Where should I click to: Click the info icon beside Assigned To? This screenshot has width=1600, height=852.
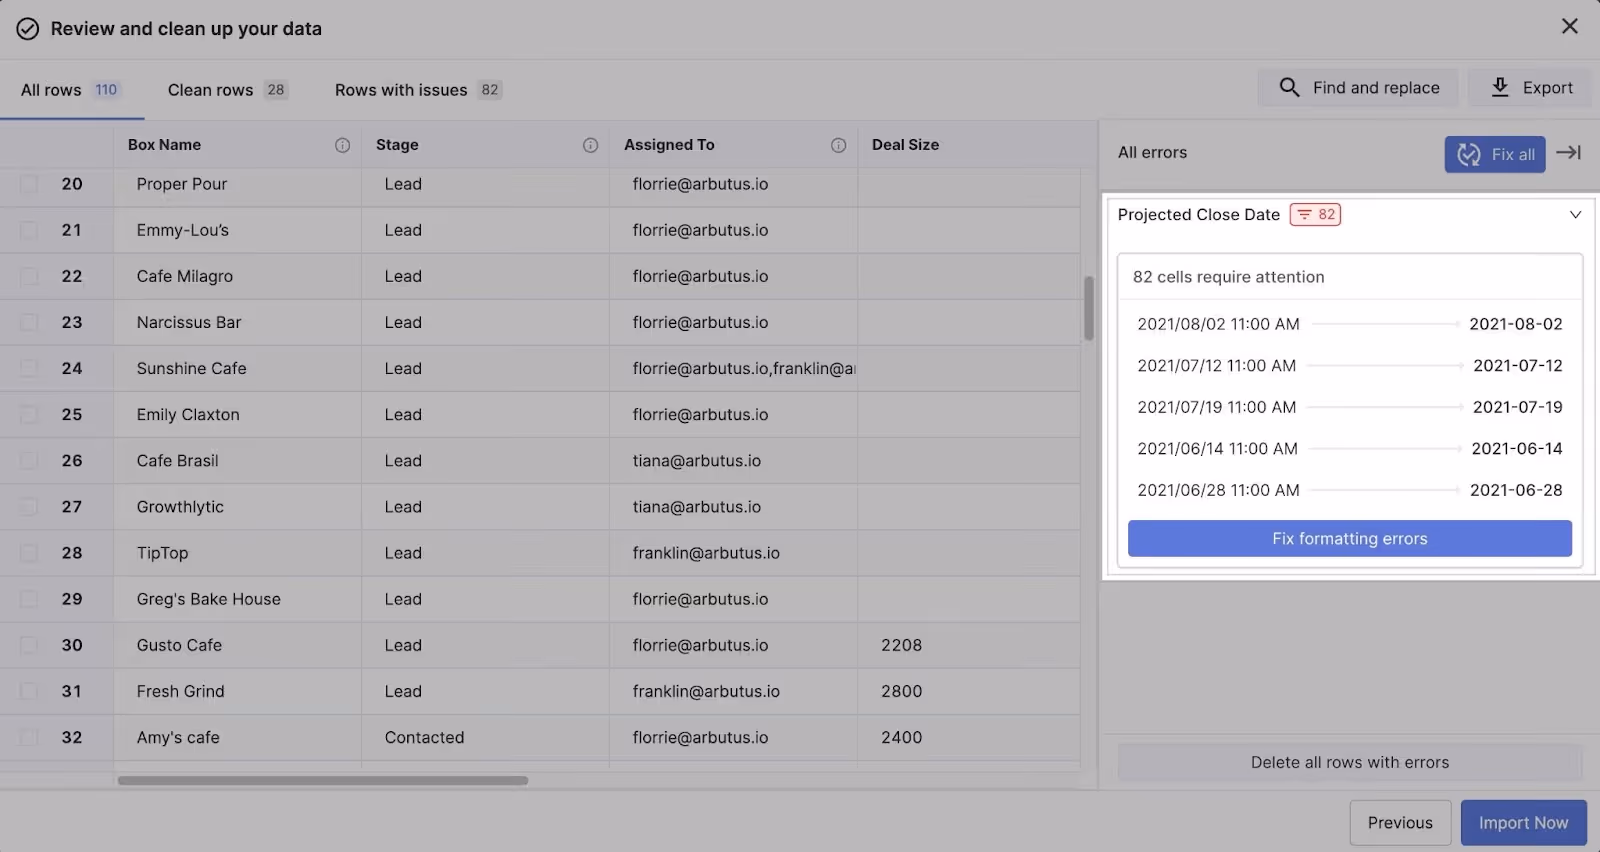pyautogui.click(x=838, y=145)
